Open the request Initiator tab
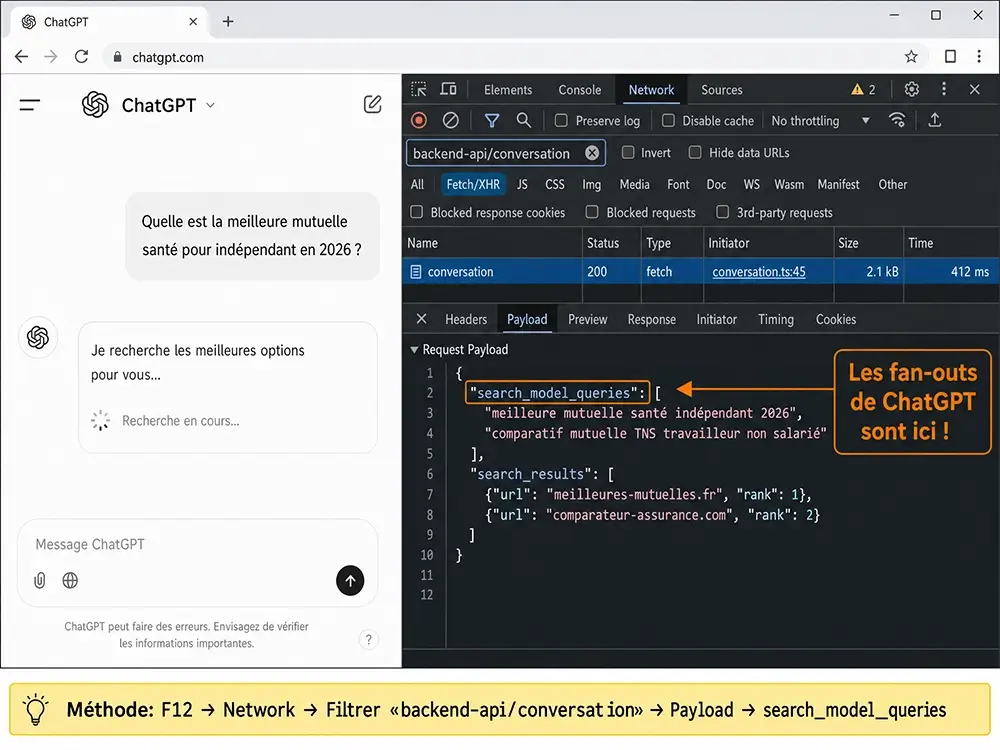Image resolution: width=1000 pixels, height=750 pixels. [x=716, y=319]
